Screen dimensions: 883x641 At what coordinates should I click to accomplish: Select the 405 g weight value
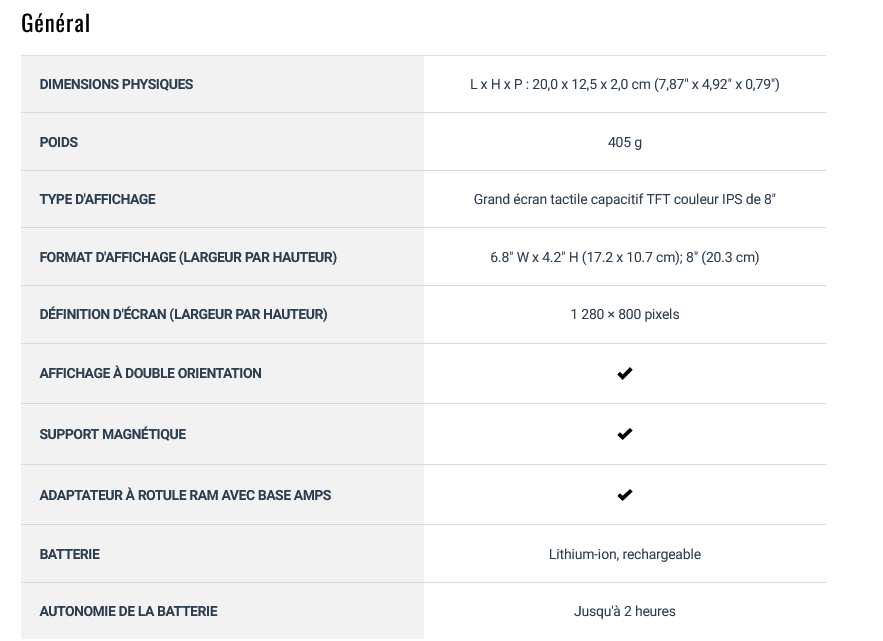click(x=625, y=142)
